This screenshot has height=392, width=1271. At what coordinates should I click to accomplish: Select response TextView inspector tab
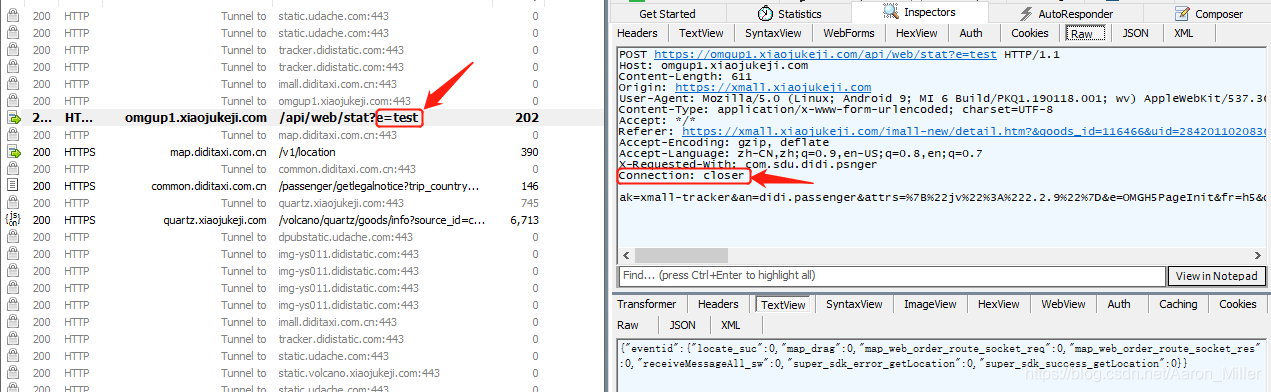point(782,305)
